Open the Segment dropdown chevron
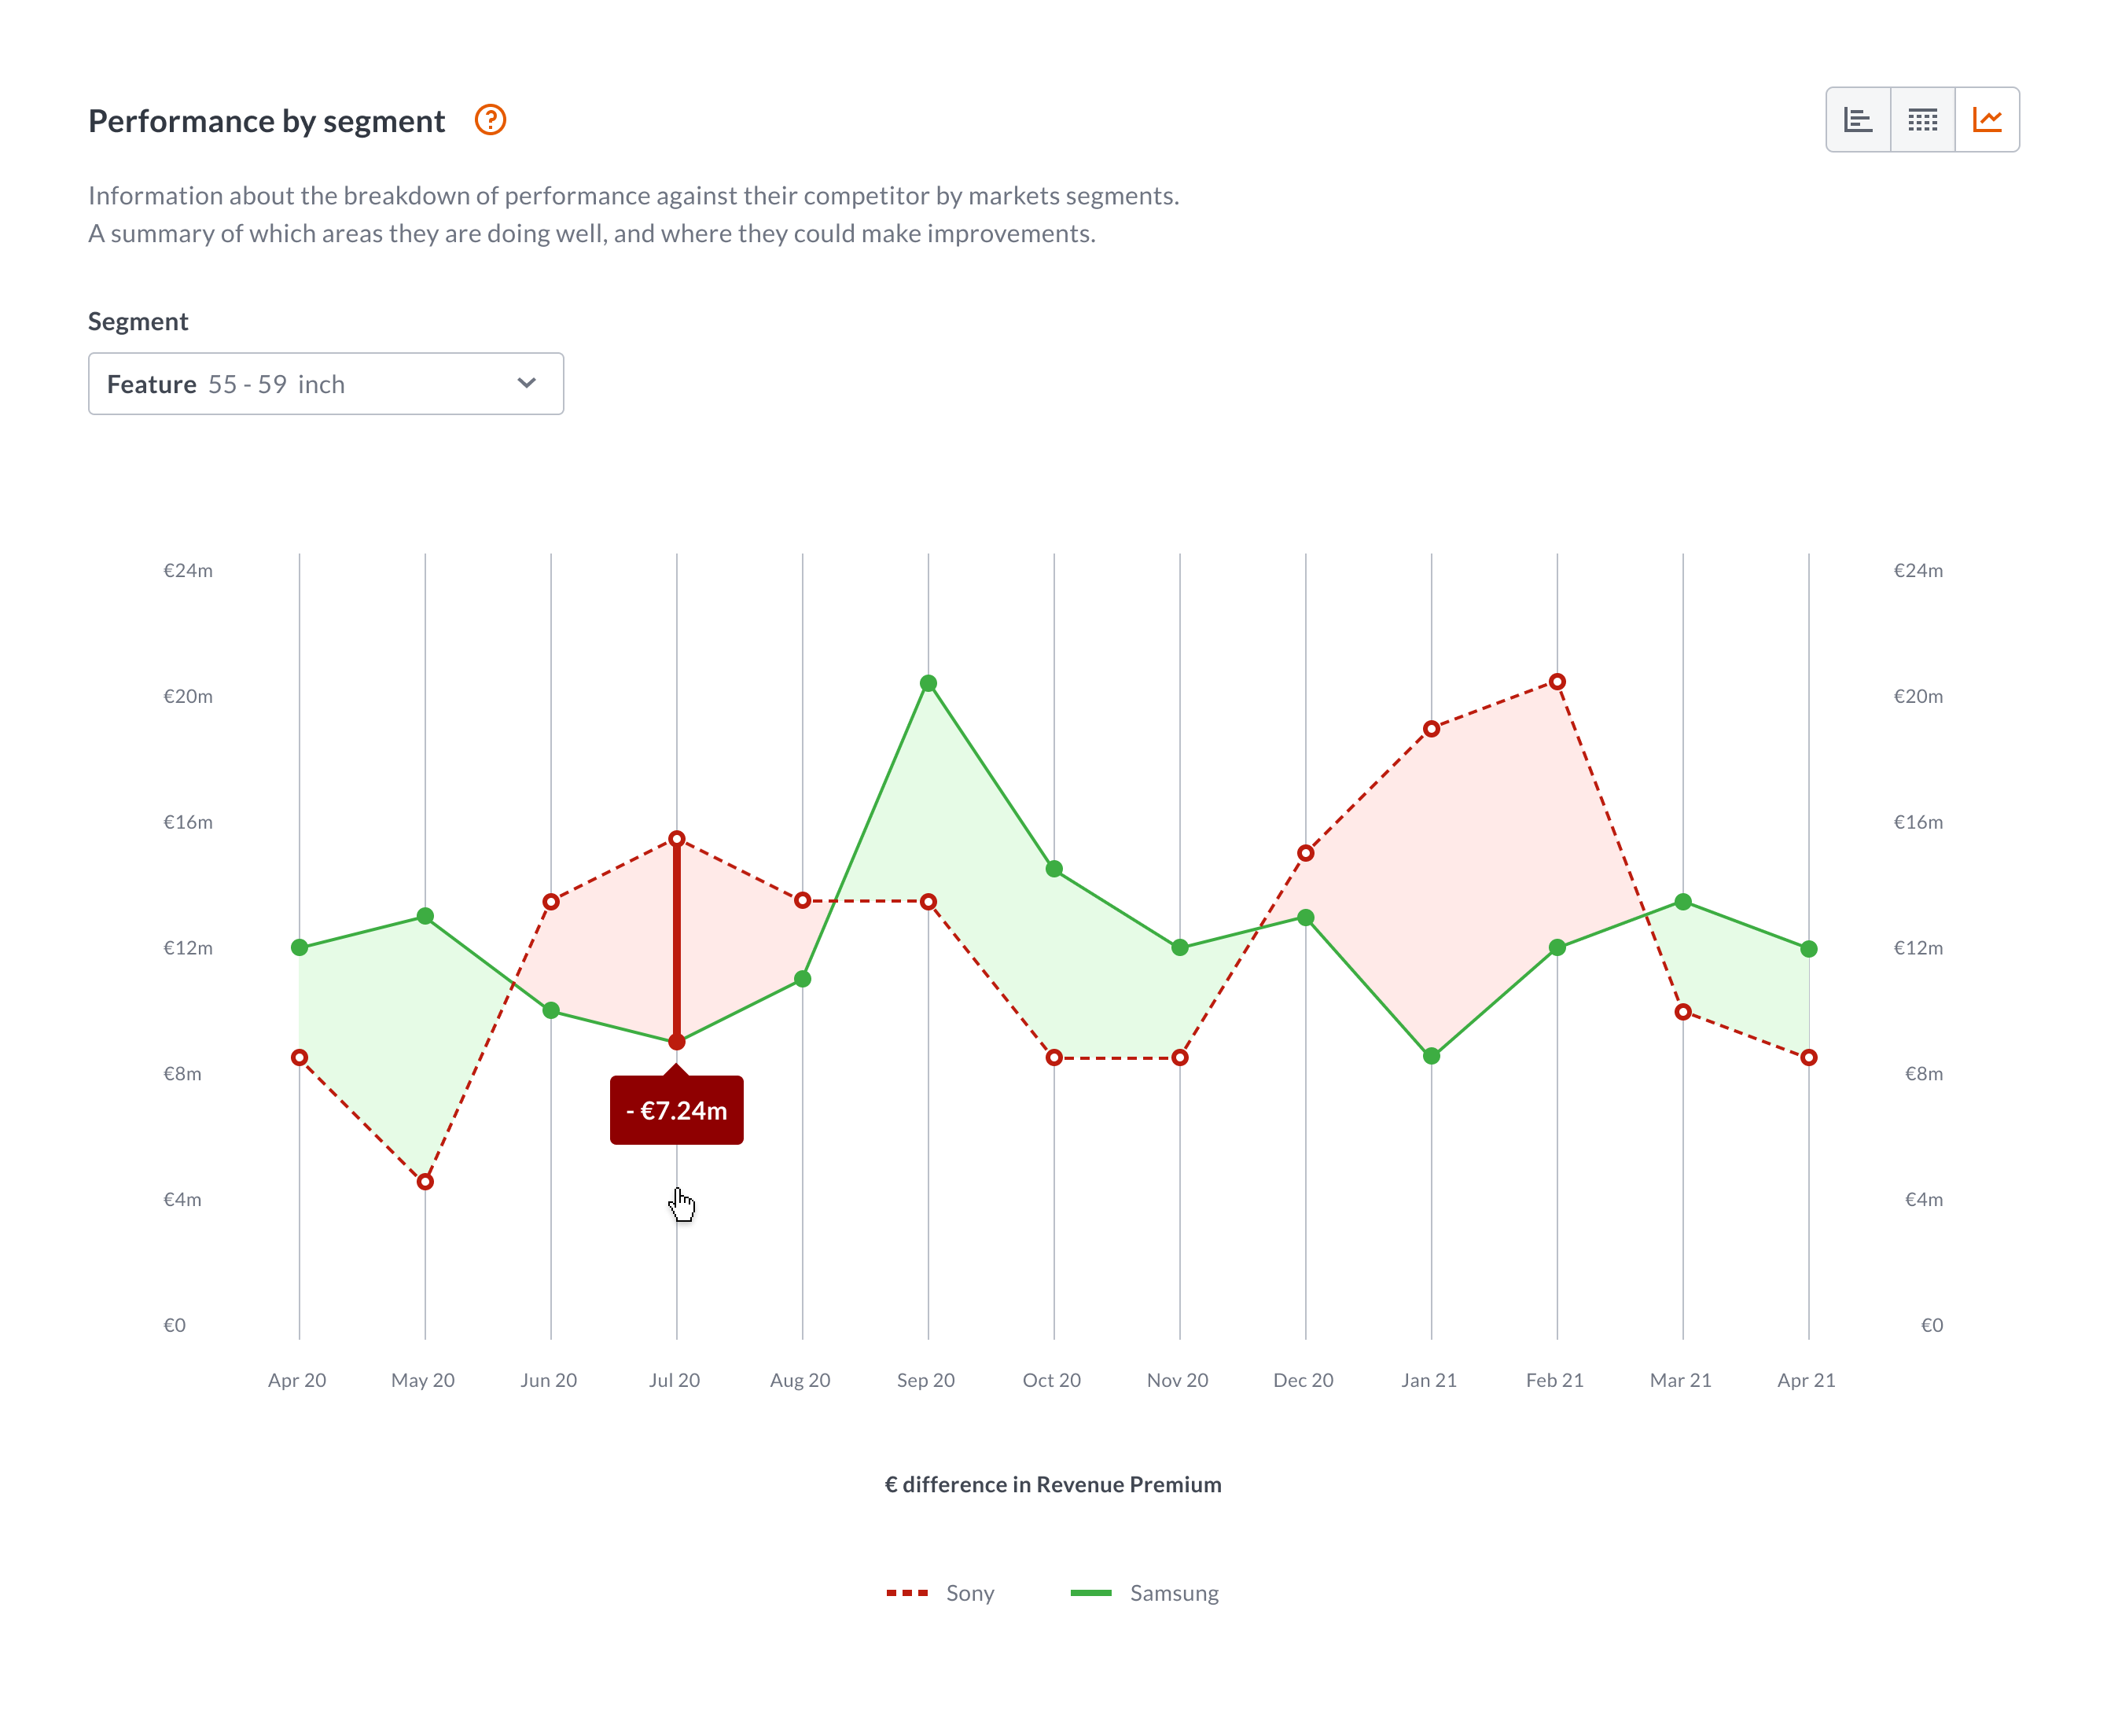 pos(527,384)
